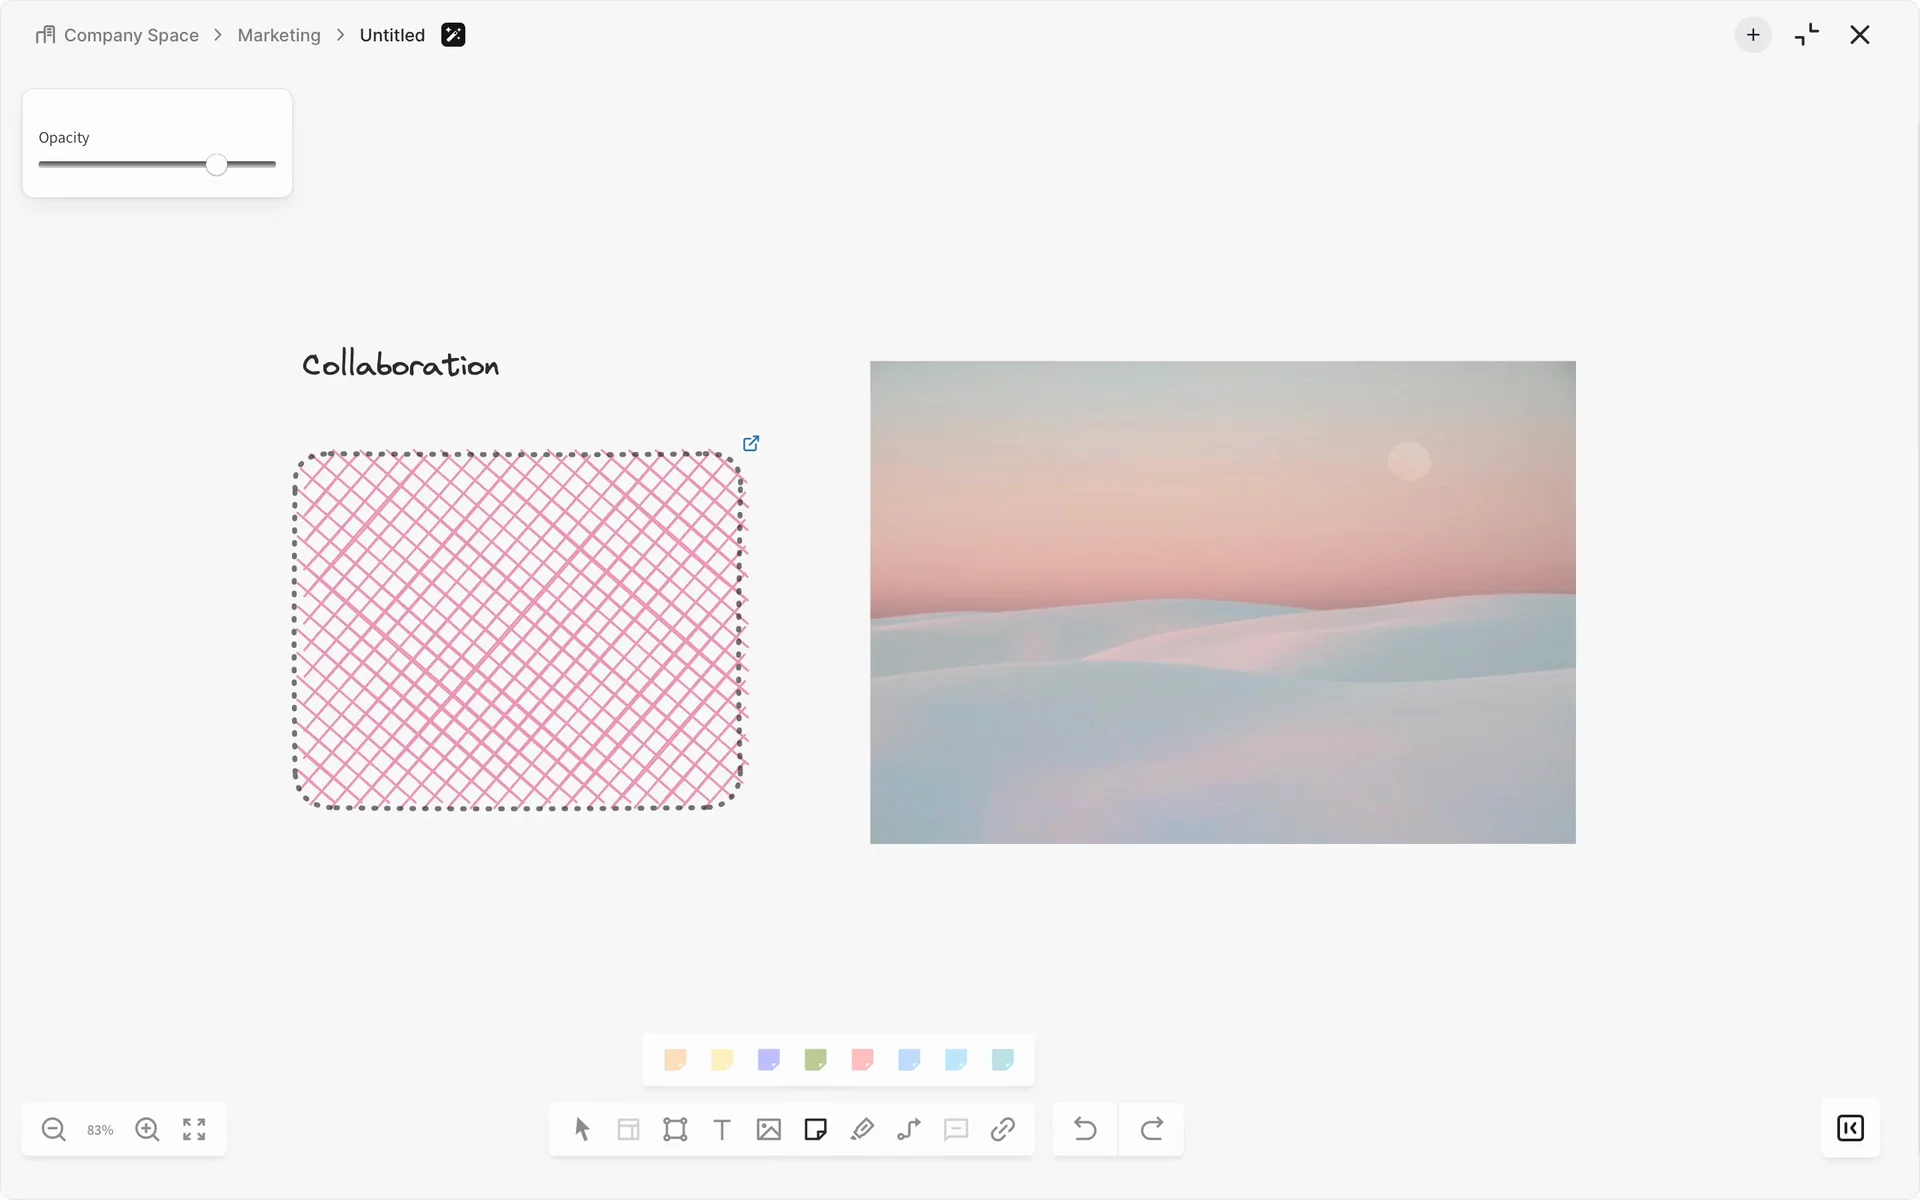
Task: Activate the pencil drawing tool
Action: (x=862, y=1129)
